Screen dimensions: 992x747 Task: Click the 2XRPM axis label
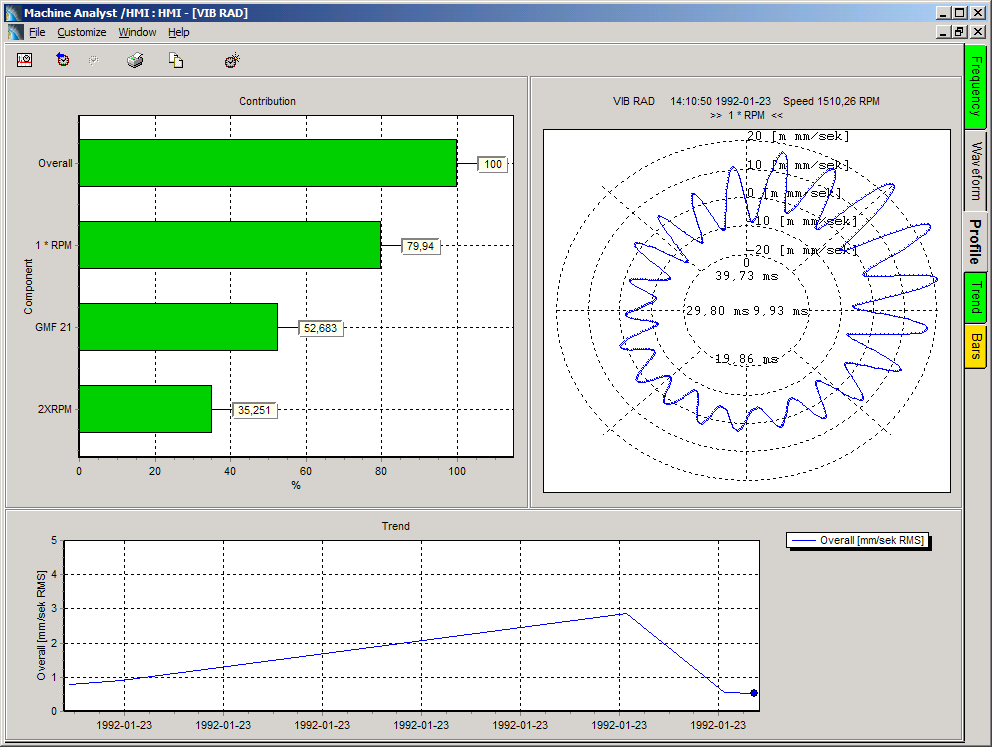[54, 409]
